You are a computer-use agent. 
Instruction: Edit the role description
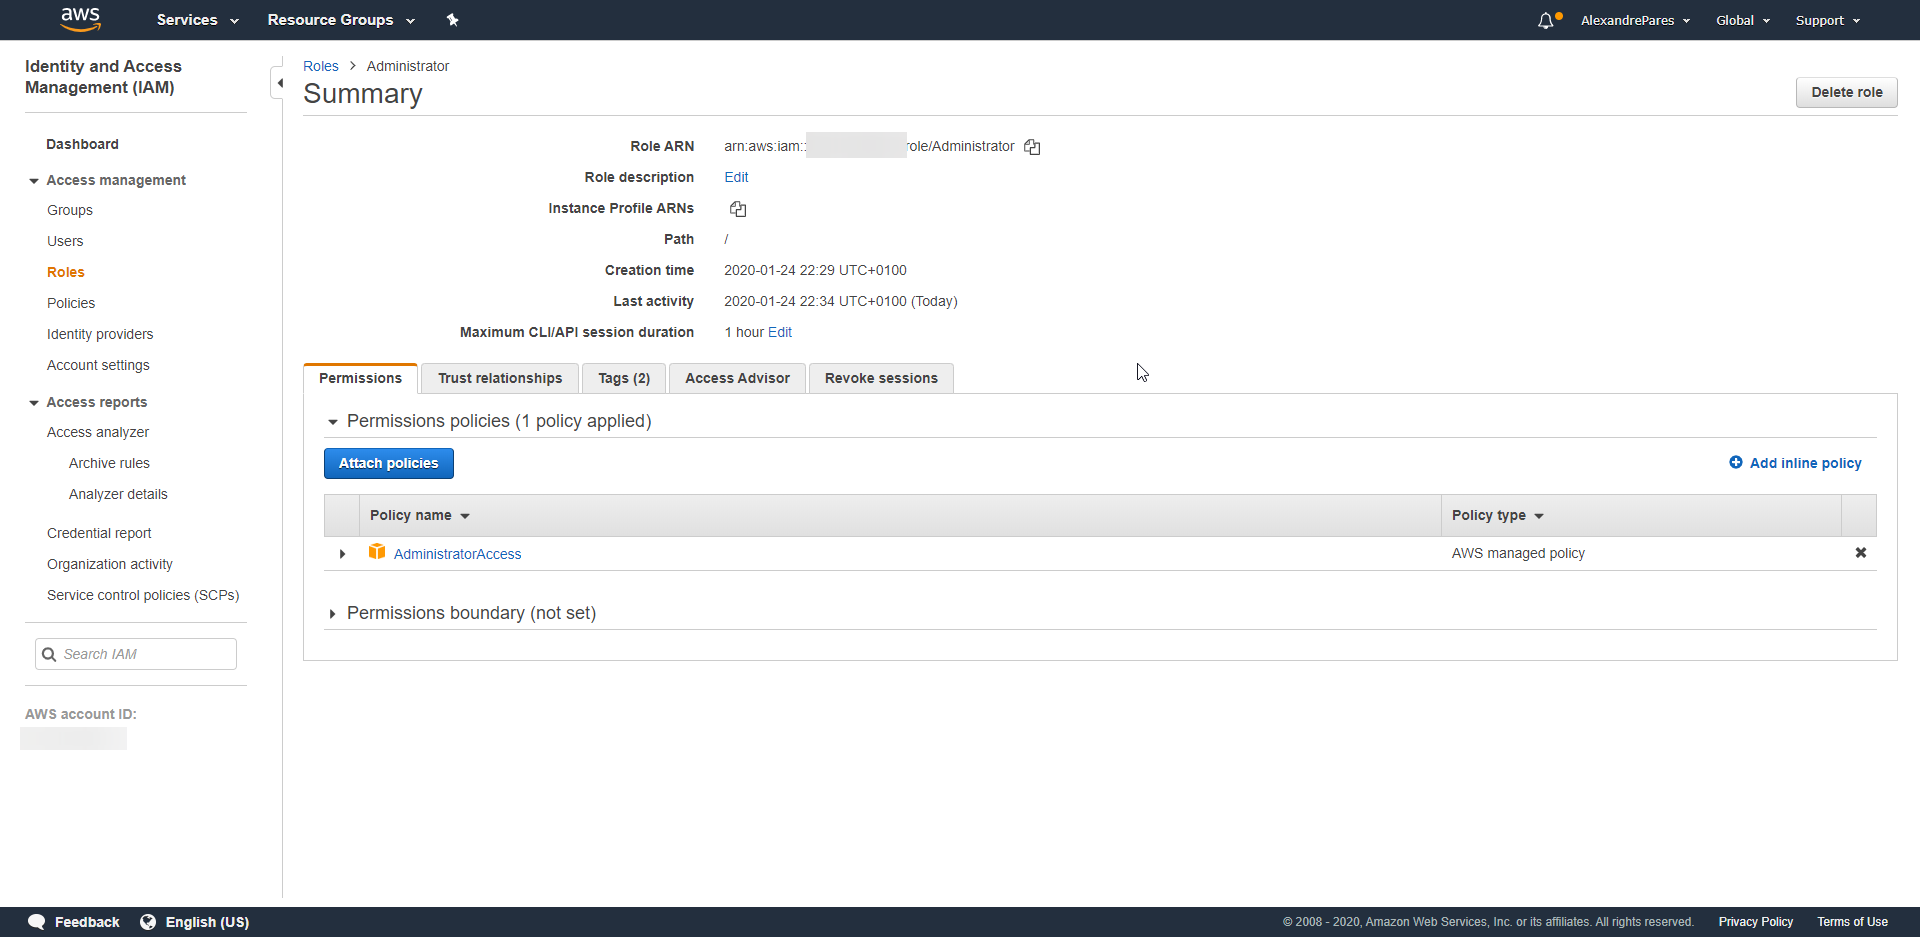(736, 177)
